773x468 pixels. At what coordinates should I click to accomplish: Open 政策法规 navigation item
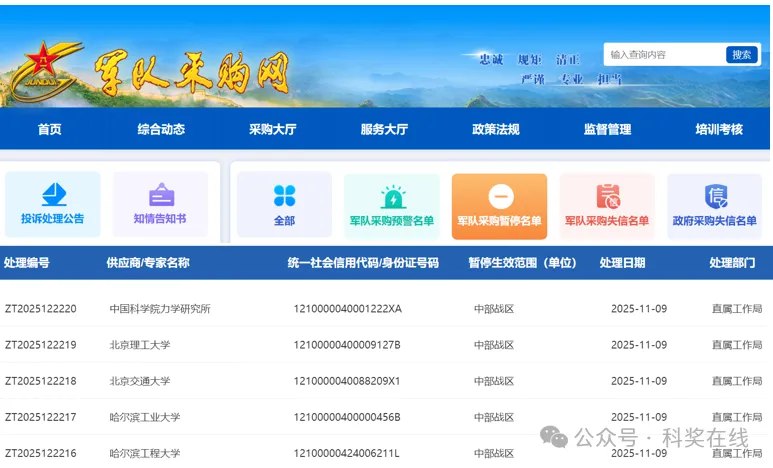click(x=496, y=129)
